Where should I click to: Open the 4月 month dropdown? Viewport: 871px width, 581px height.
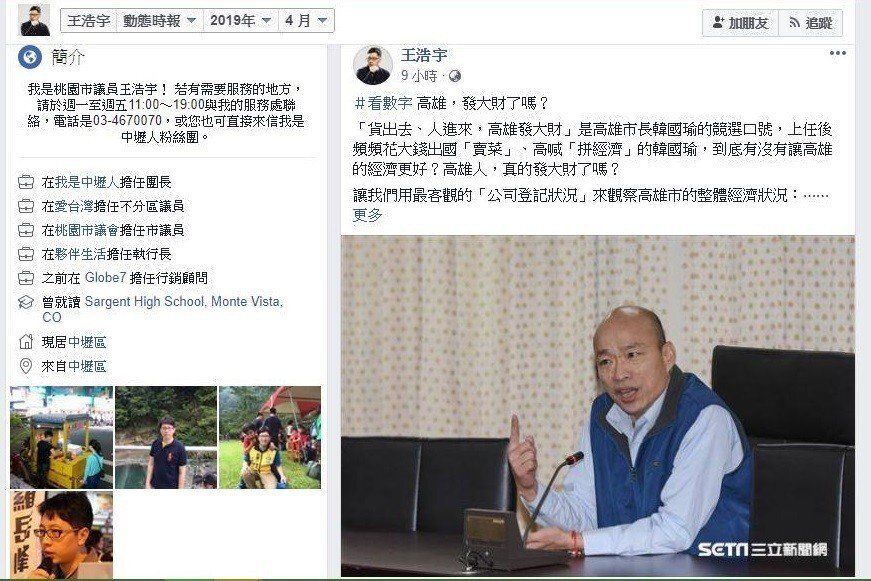(306, 21)
